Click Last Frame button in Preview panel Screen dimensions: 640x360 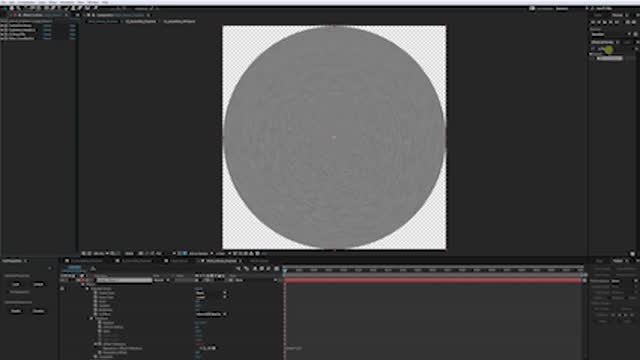coord(617,22)
